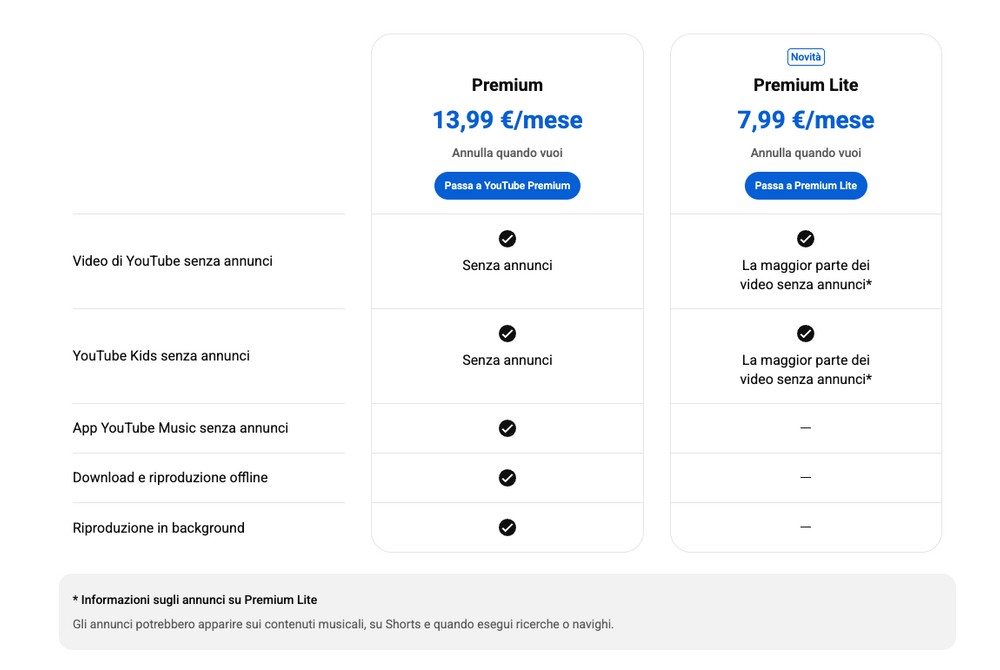Click the 7,99 €/mese price

tap(805, 120)
